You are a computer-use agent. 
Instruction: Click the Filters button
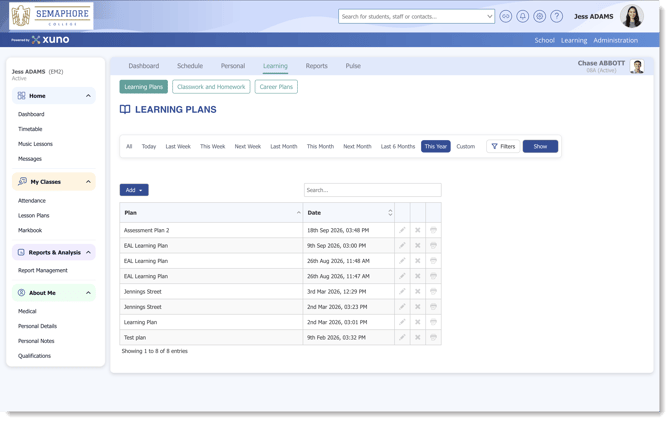(503, 147)
